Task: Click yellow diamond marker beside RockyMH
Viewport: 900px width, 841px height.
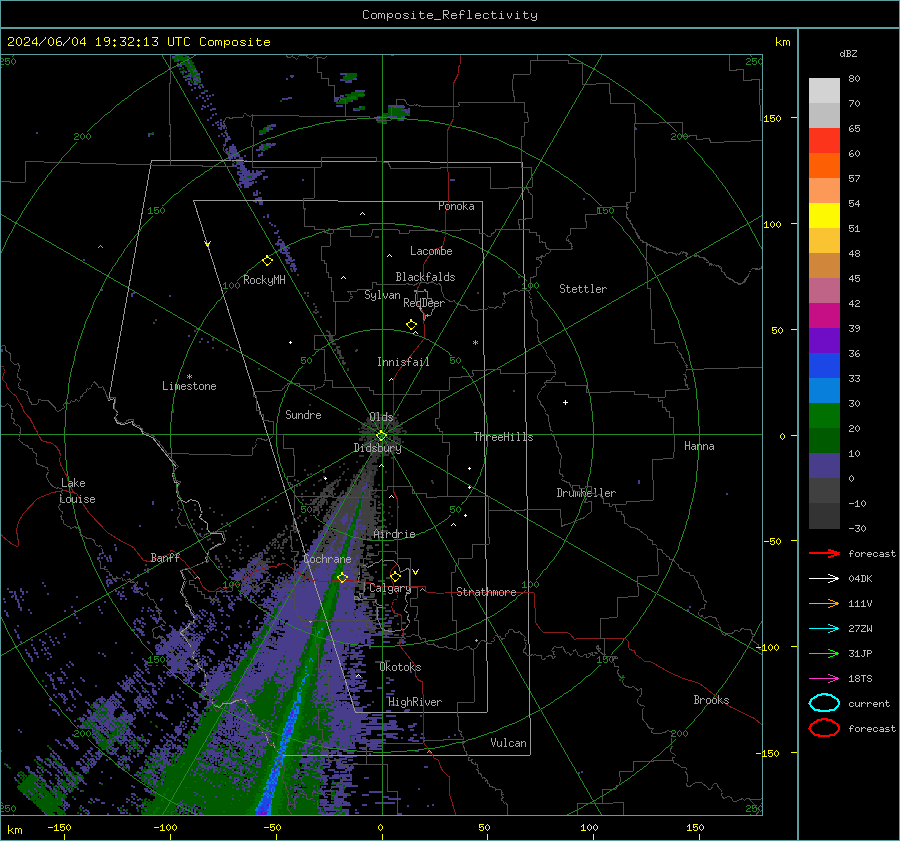Action: coord(267,261)
